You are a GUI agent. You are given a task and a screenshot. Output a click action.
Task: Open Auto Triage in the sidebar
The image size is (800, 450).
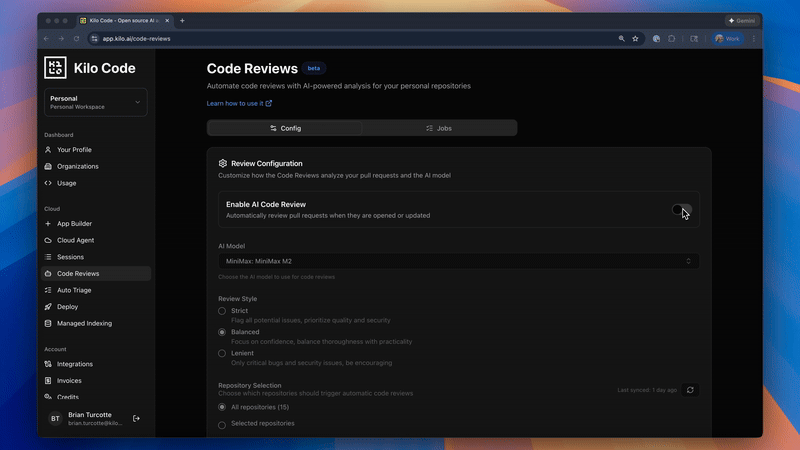[74, 290]
